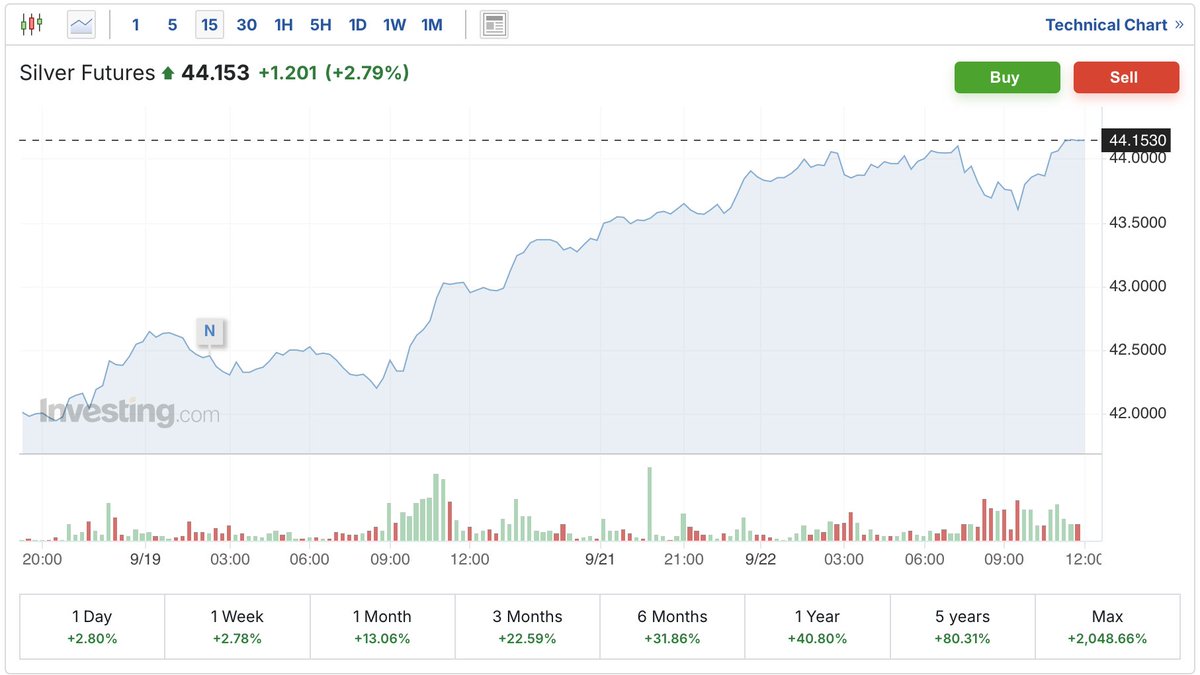Screen dimensions: 1200x675
Task: Click the green up arrow beside Silver Futures
Action: (x=168, y=73)
